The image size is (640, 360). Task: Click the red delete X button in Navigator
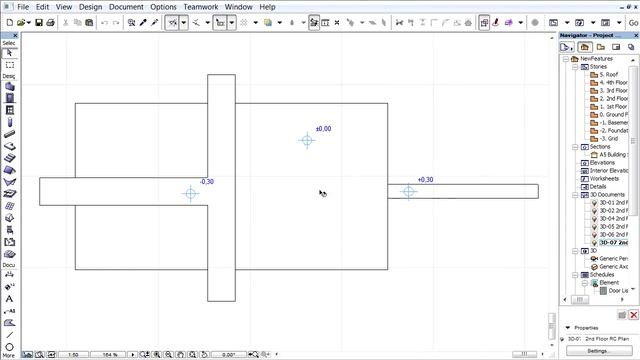633,315
